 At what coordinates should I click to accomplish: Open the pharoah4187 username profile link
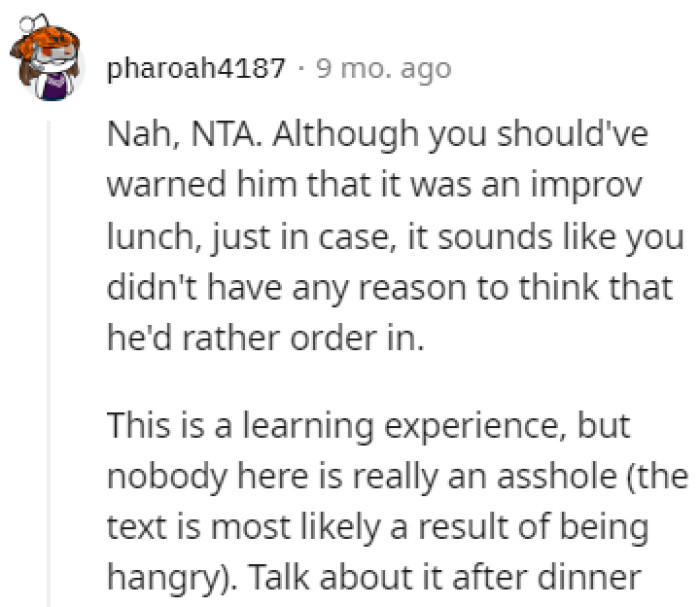[196, 69]
